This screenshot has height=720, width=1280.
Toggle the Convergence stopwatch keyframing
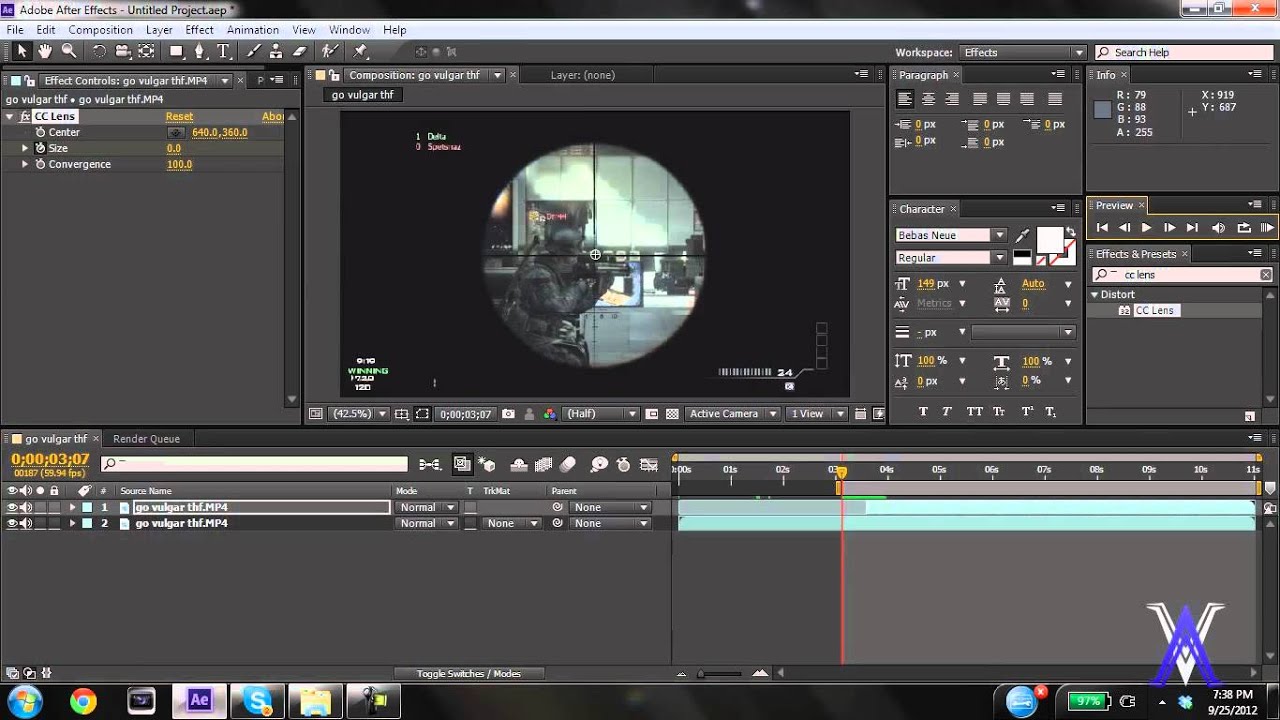[x=40, y=164]
